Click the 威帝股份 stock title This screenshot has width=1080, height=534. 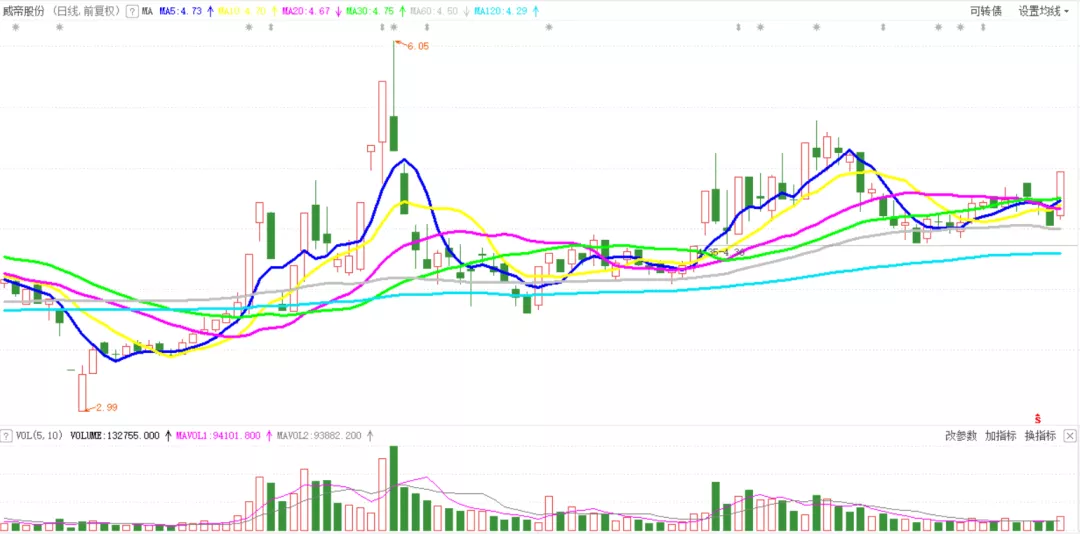(x=24, y=11)
